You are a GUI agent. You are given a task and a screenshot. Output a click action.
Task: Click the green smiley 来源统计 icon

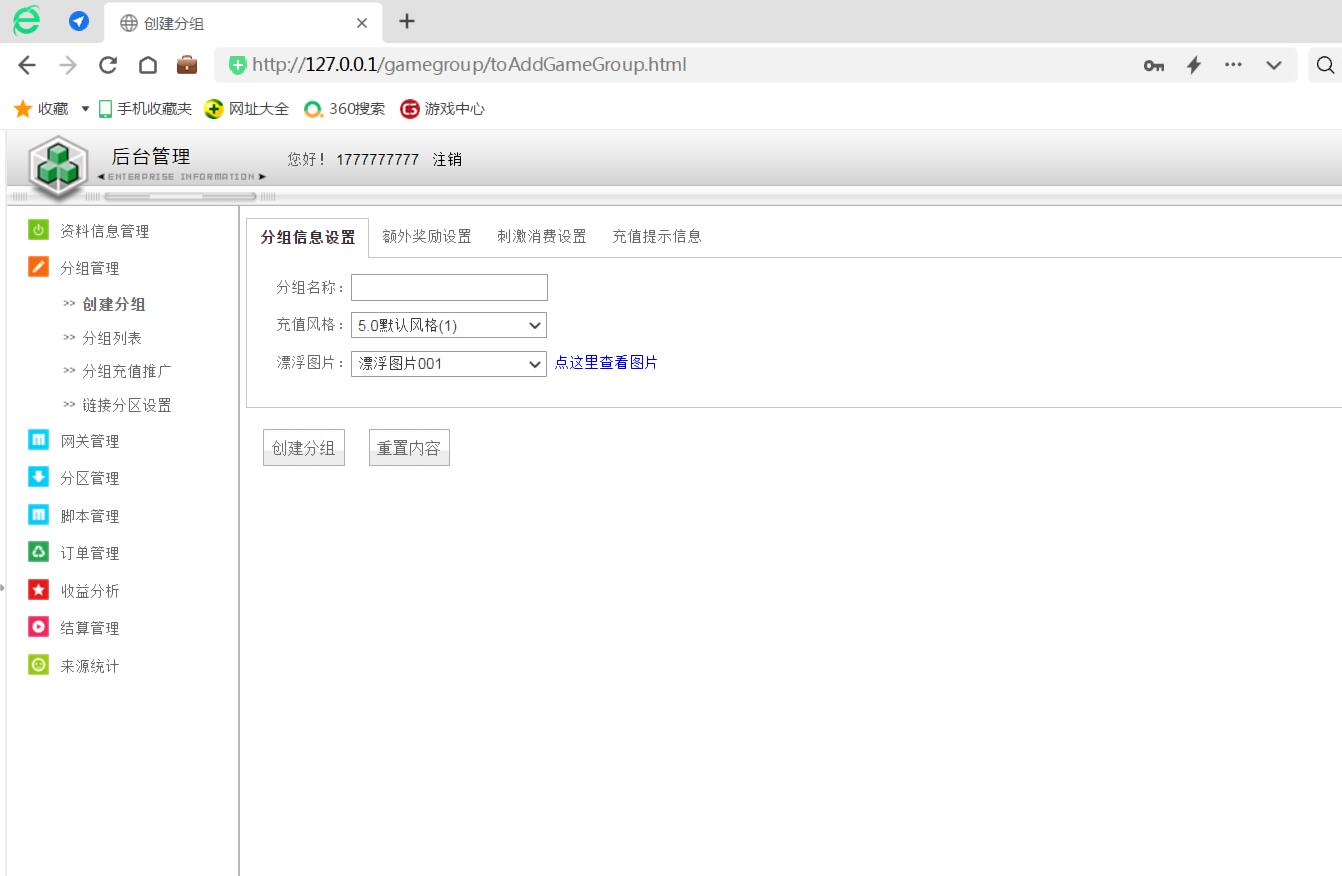pos(38,665)
